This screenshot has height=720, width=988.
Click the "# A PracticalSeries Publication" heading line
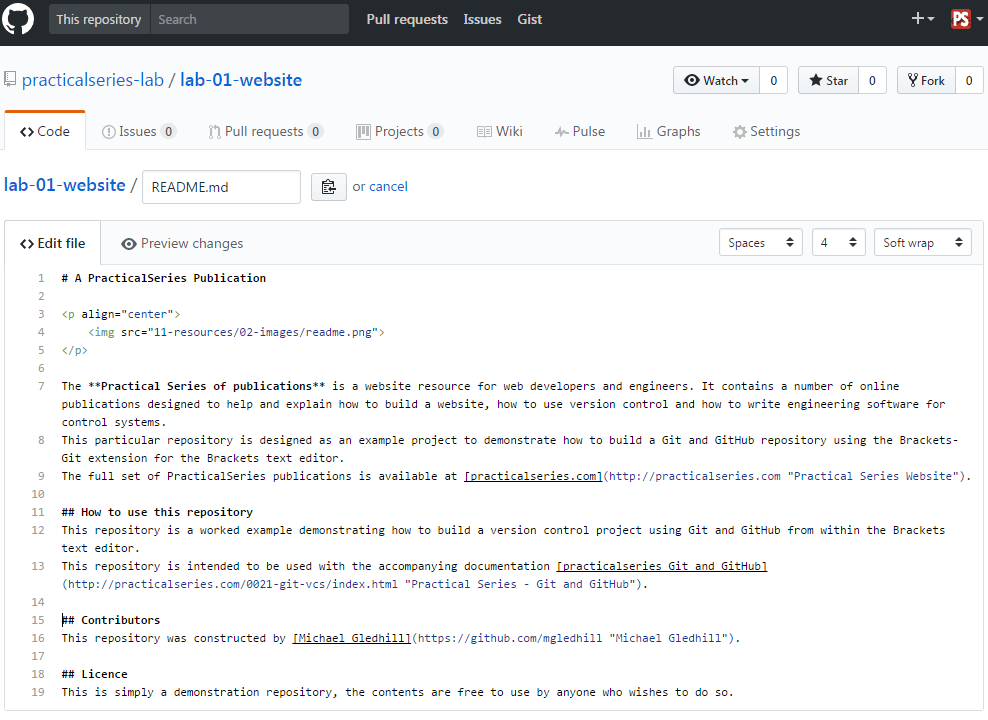(164, 278)
